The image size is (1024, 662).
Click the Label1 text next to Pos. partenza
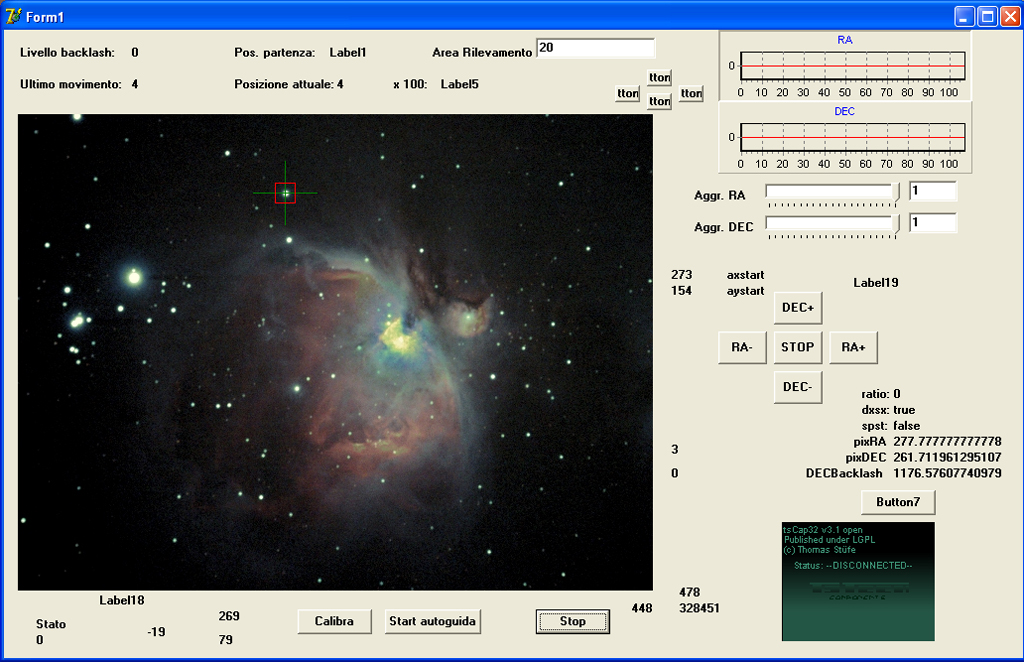click(x=347, y=53)
